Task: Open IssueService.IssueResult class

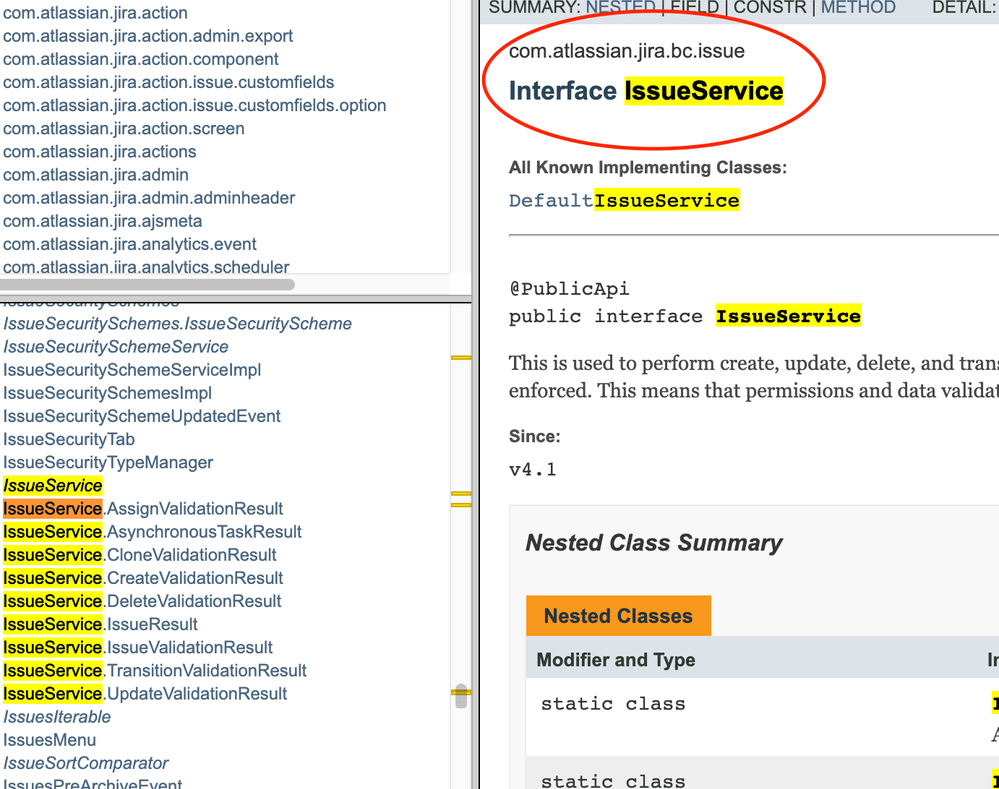Action: (100, 624)
